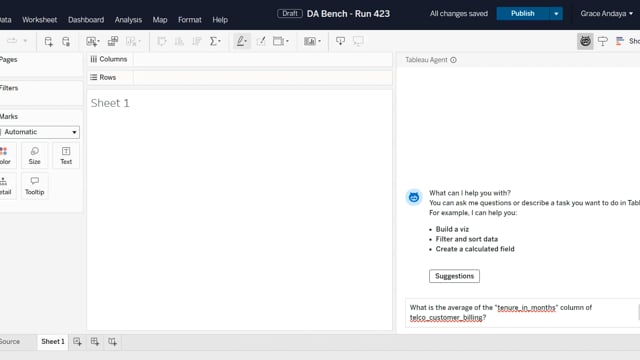Switch to the Data Source tab
640x360 pixels.
coord(10,342)
